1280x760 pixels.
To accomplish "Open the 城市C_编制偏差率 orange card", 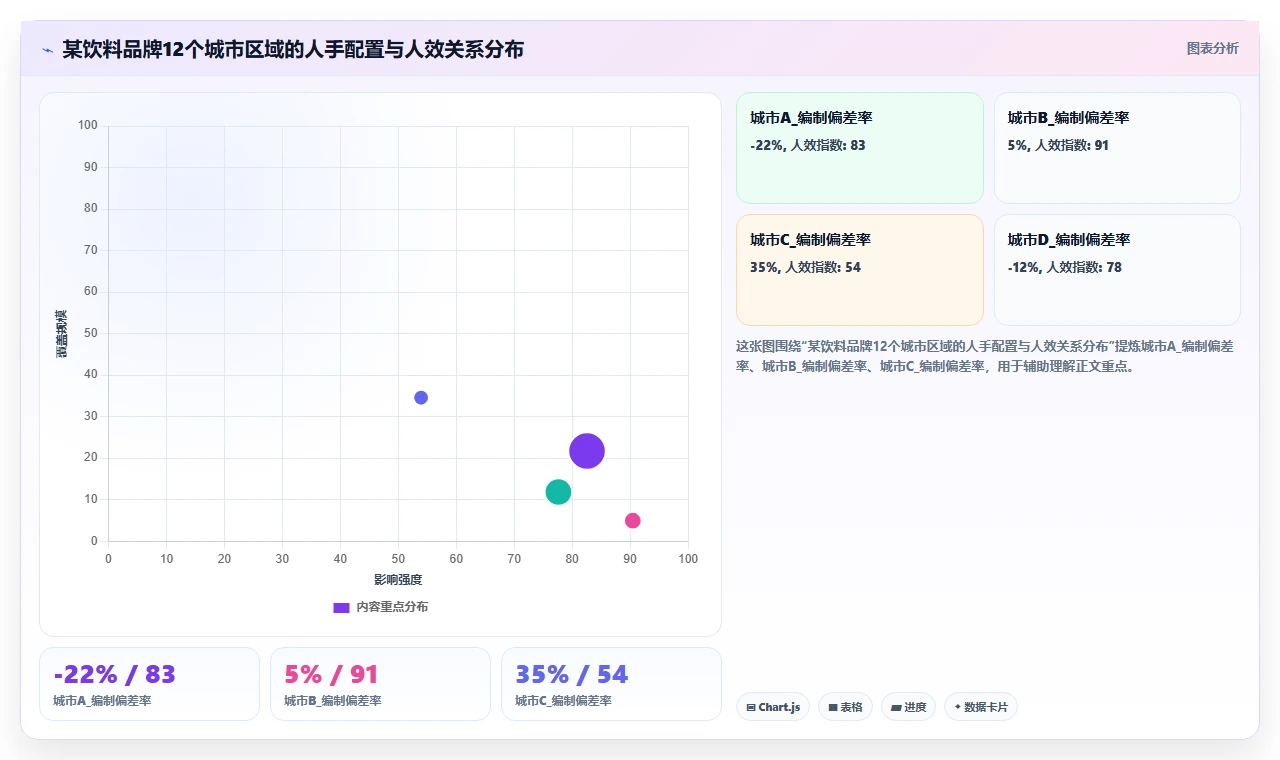I will click(x=860, y=270).
